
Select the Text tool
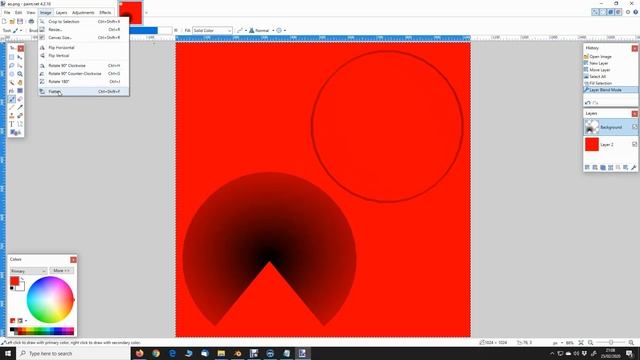tap(11, 124)
